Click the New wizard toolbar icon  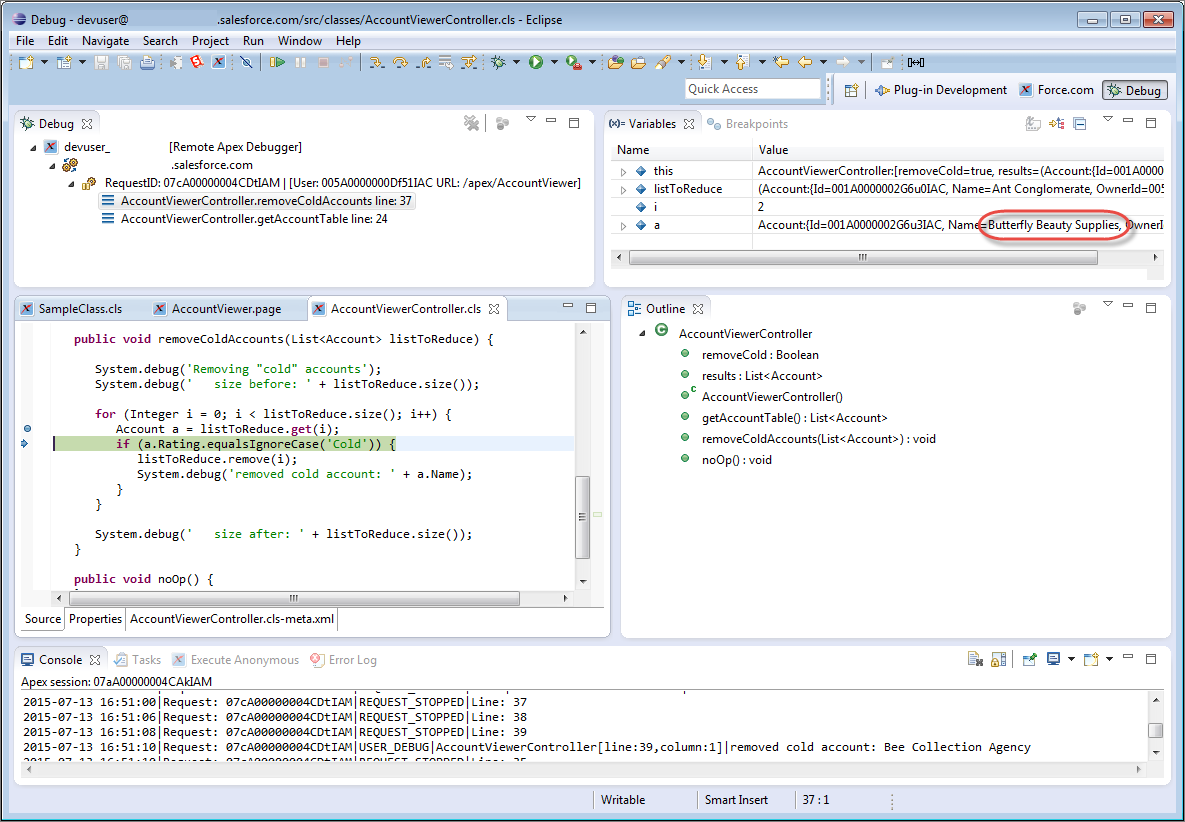[x=26, y=63]
